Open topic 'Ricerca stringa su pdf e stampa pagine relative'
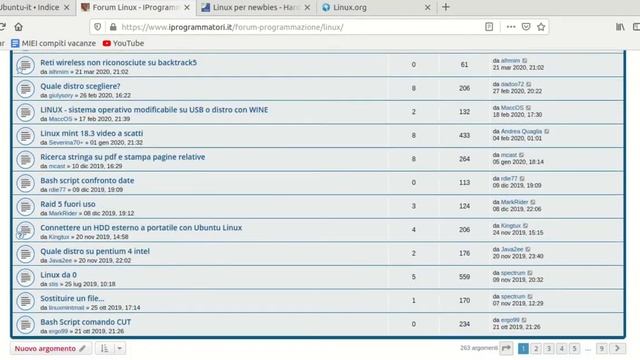 pos(122,157)
